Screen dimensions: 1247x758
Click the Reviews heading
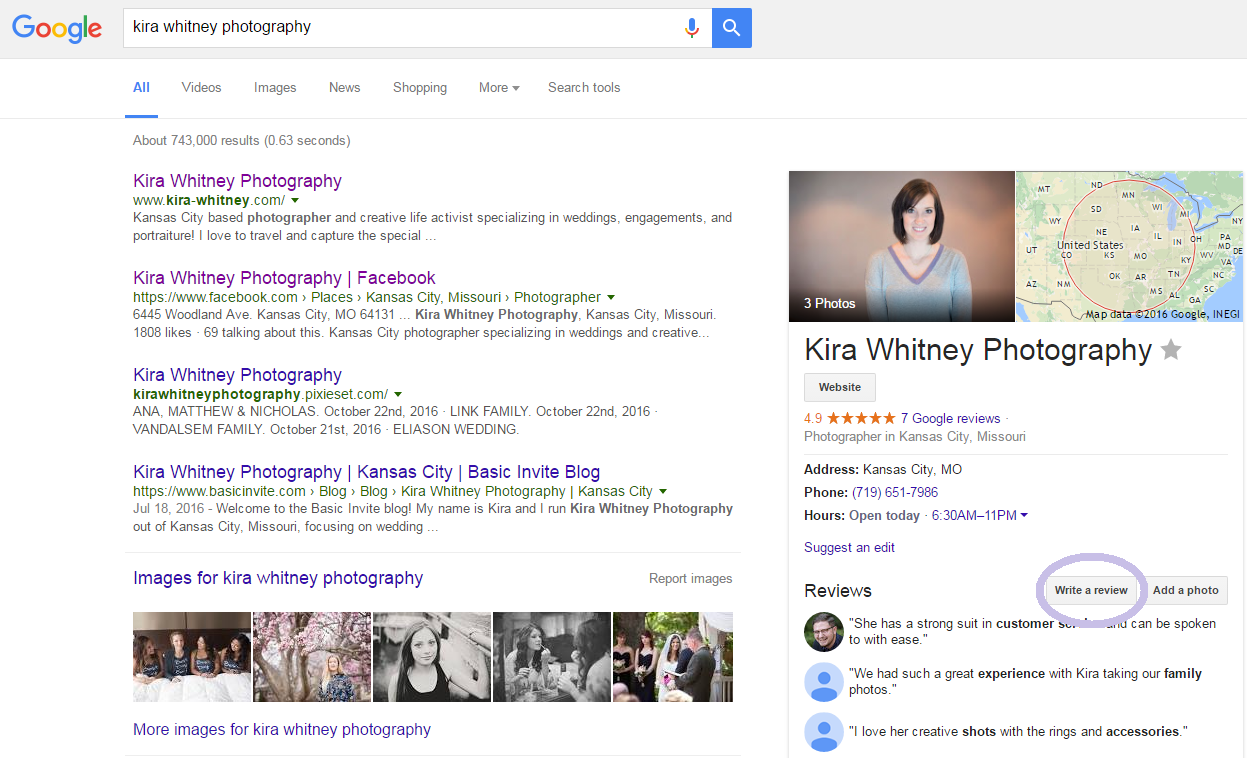(838, 591)
